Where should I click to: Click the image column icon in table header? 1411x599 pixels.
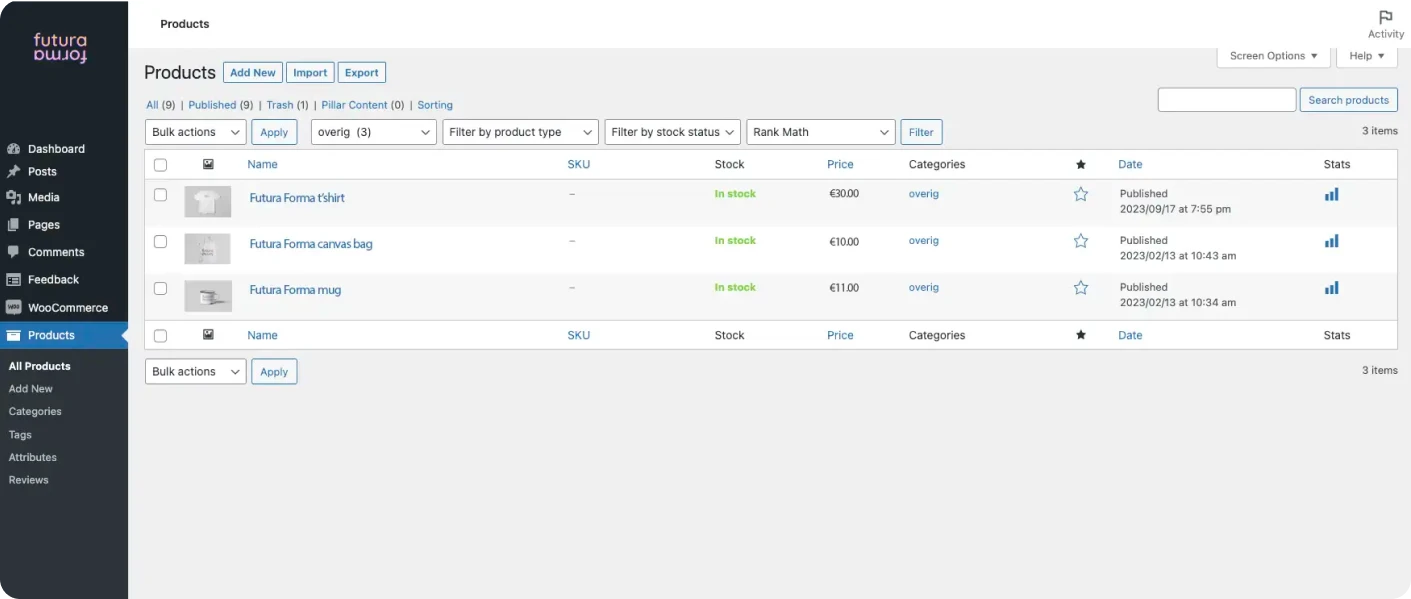tap(208, 164)
